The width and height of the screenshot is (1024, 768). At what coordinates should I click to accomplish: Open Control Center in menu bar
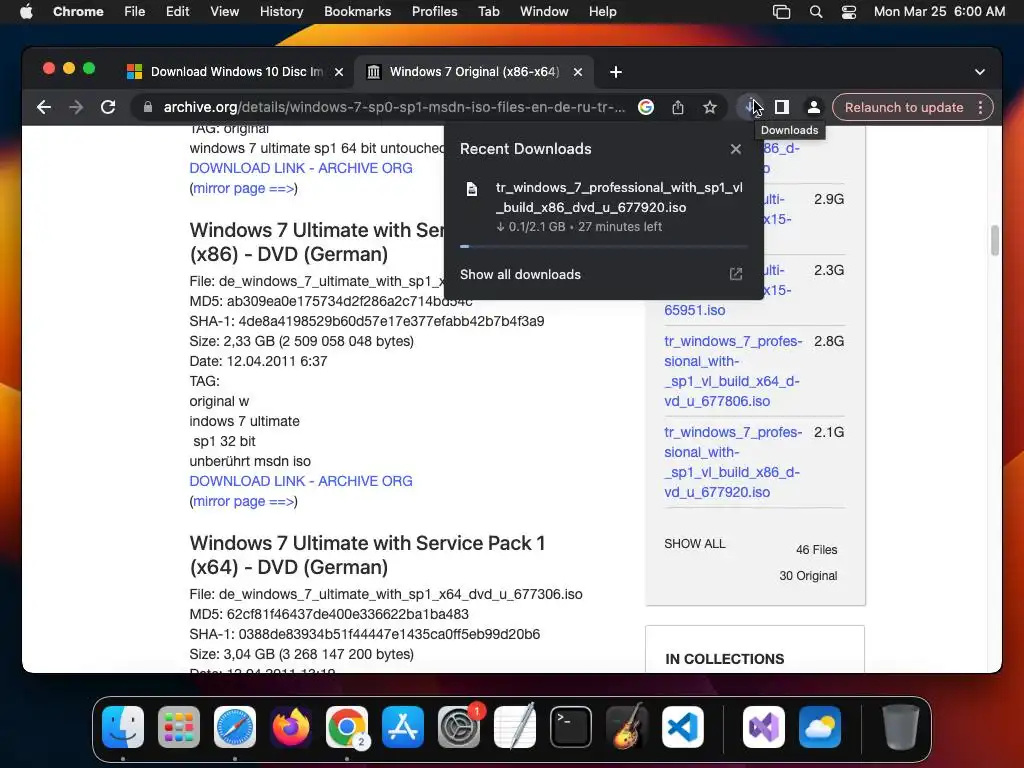pos(848,12)
